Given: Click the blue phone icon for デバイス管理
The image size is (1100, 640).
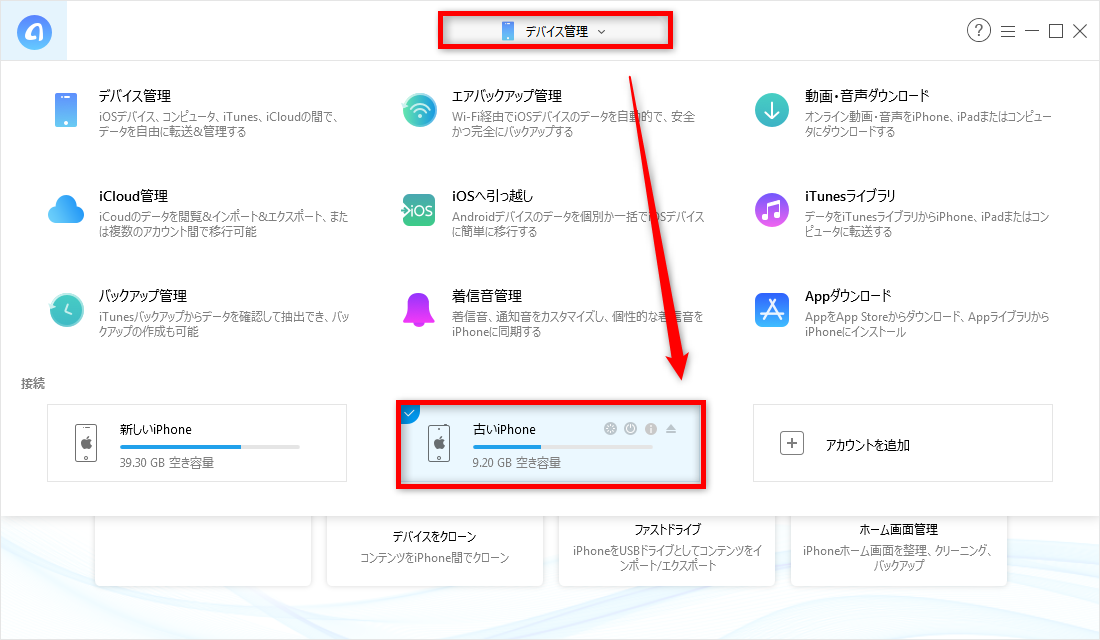Looking at the screenshot, I should coord(66,110).
